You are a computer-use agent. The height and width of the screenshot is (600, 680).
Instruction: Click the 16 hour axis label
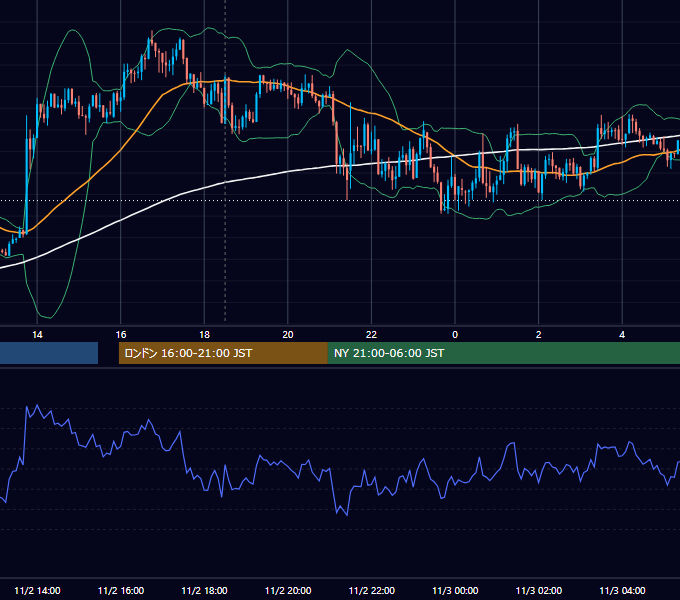pos(121,335)
